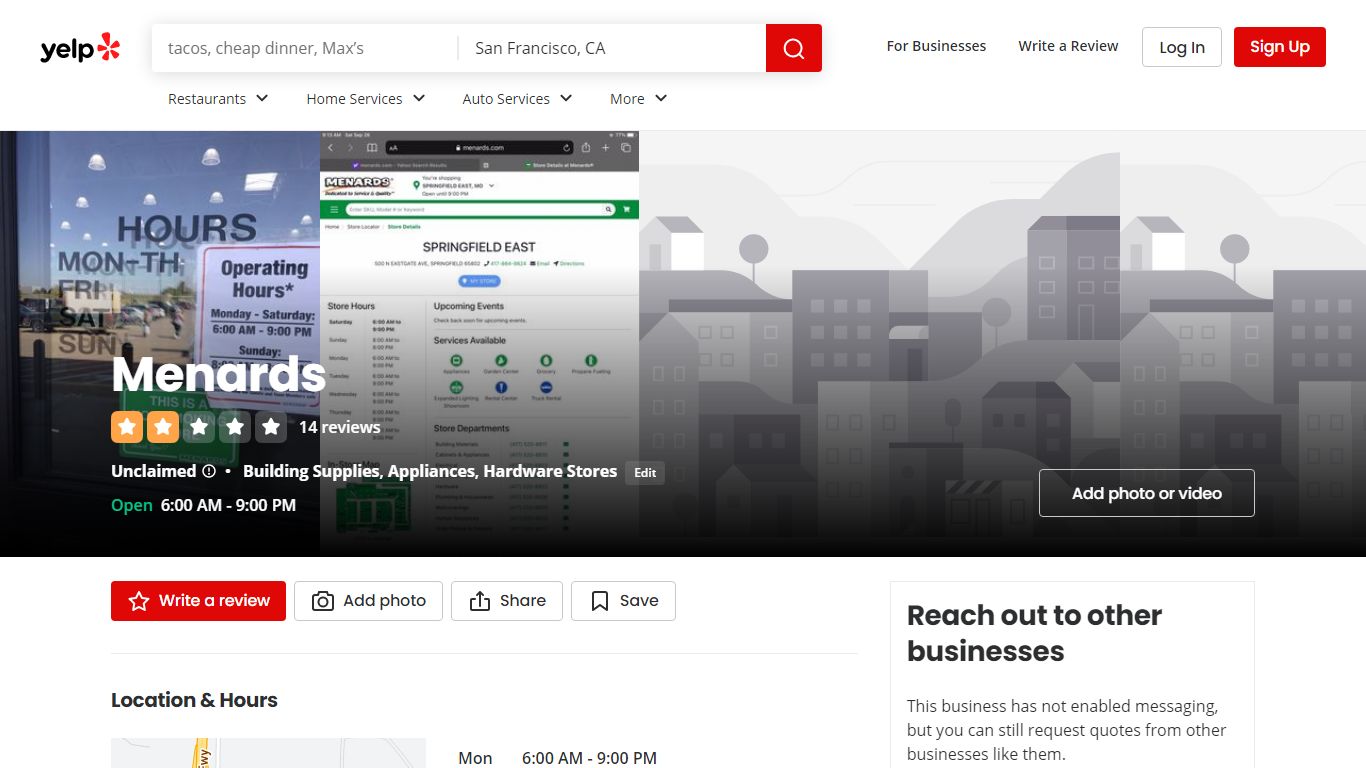Click the Hardware Stores category link
Screen dimensions: 1366x768
[550, 471]
